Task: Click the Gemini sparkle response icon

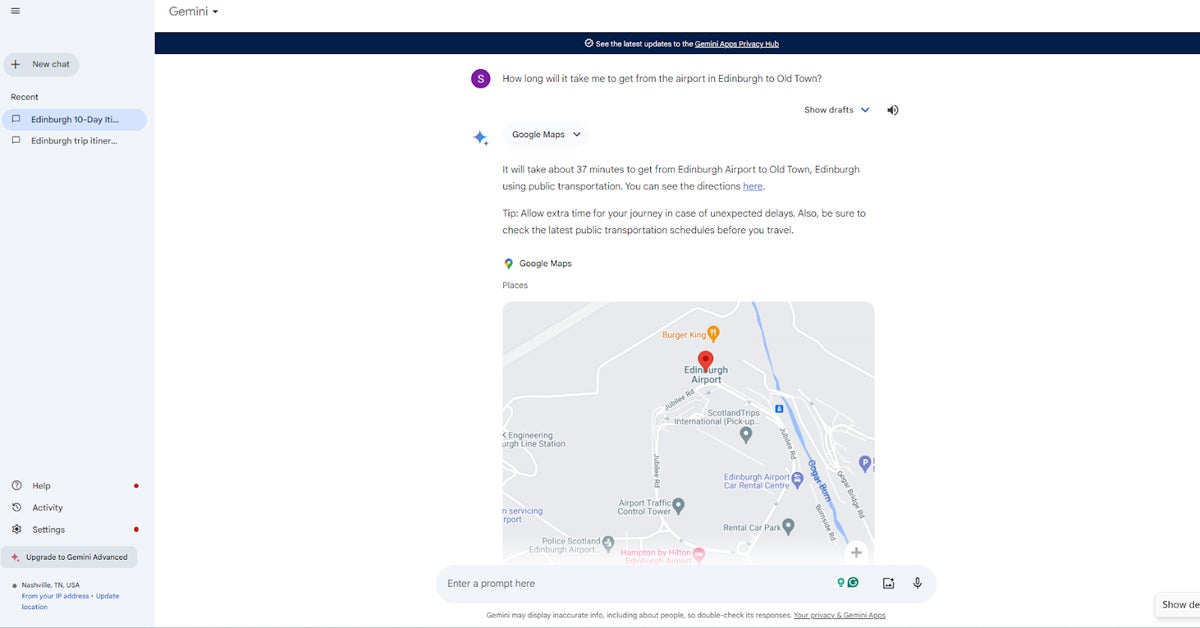Action: pos(481,138)
